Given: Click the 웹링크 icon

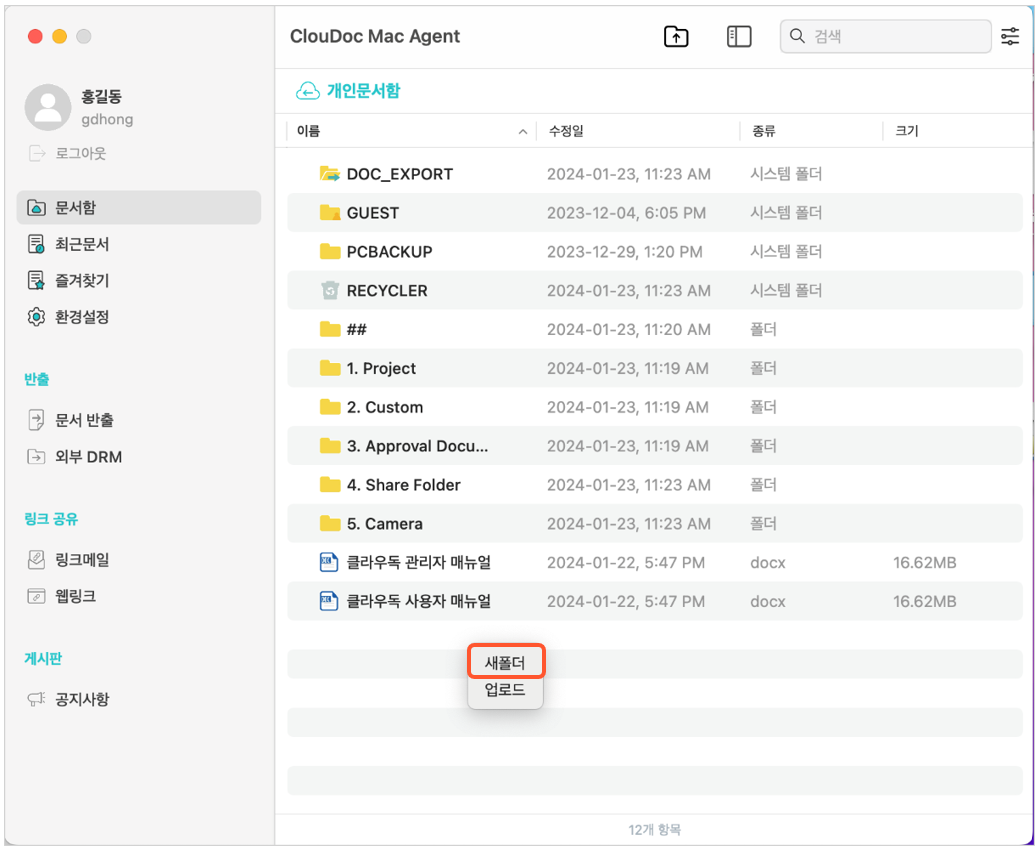Looking at the screenshot, I should pos(36,596).
